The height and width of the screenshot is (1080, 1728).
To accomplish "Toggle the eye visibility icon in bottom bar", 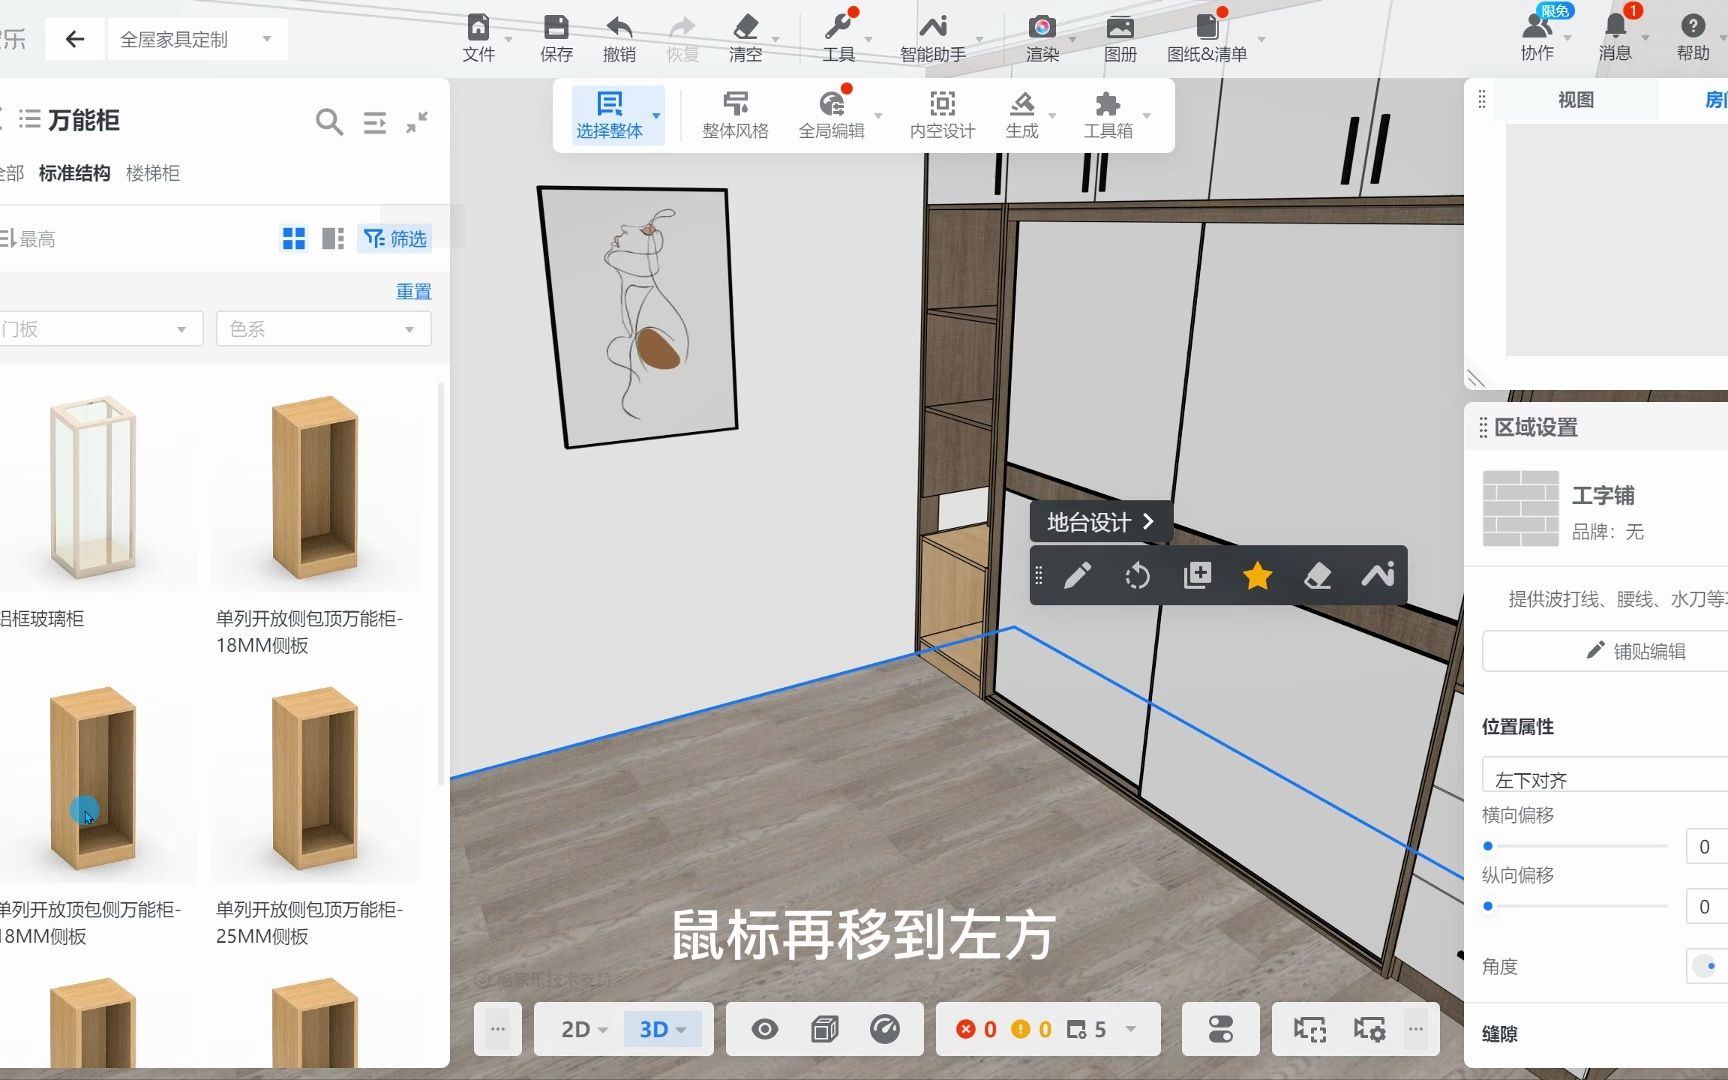I will click(765, 1029).
